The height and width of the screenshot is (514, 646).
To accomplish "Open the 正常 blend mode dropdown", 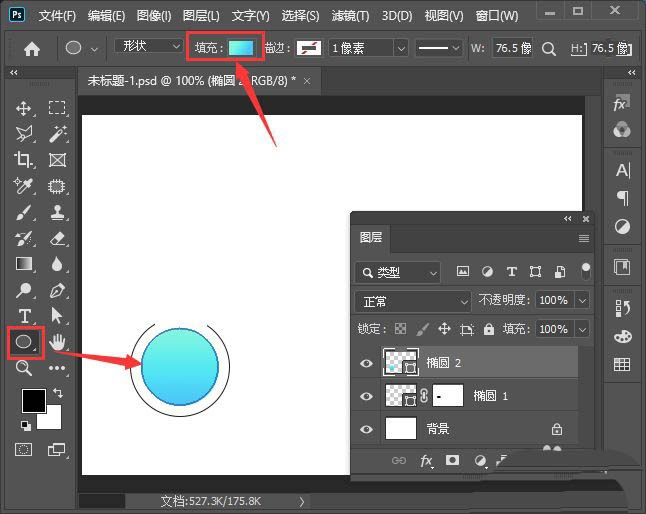I will 412,301.
